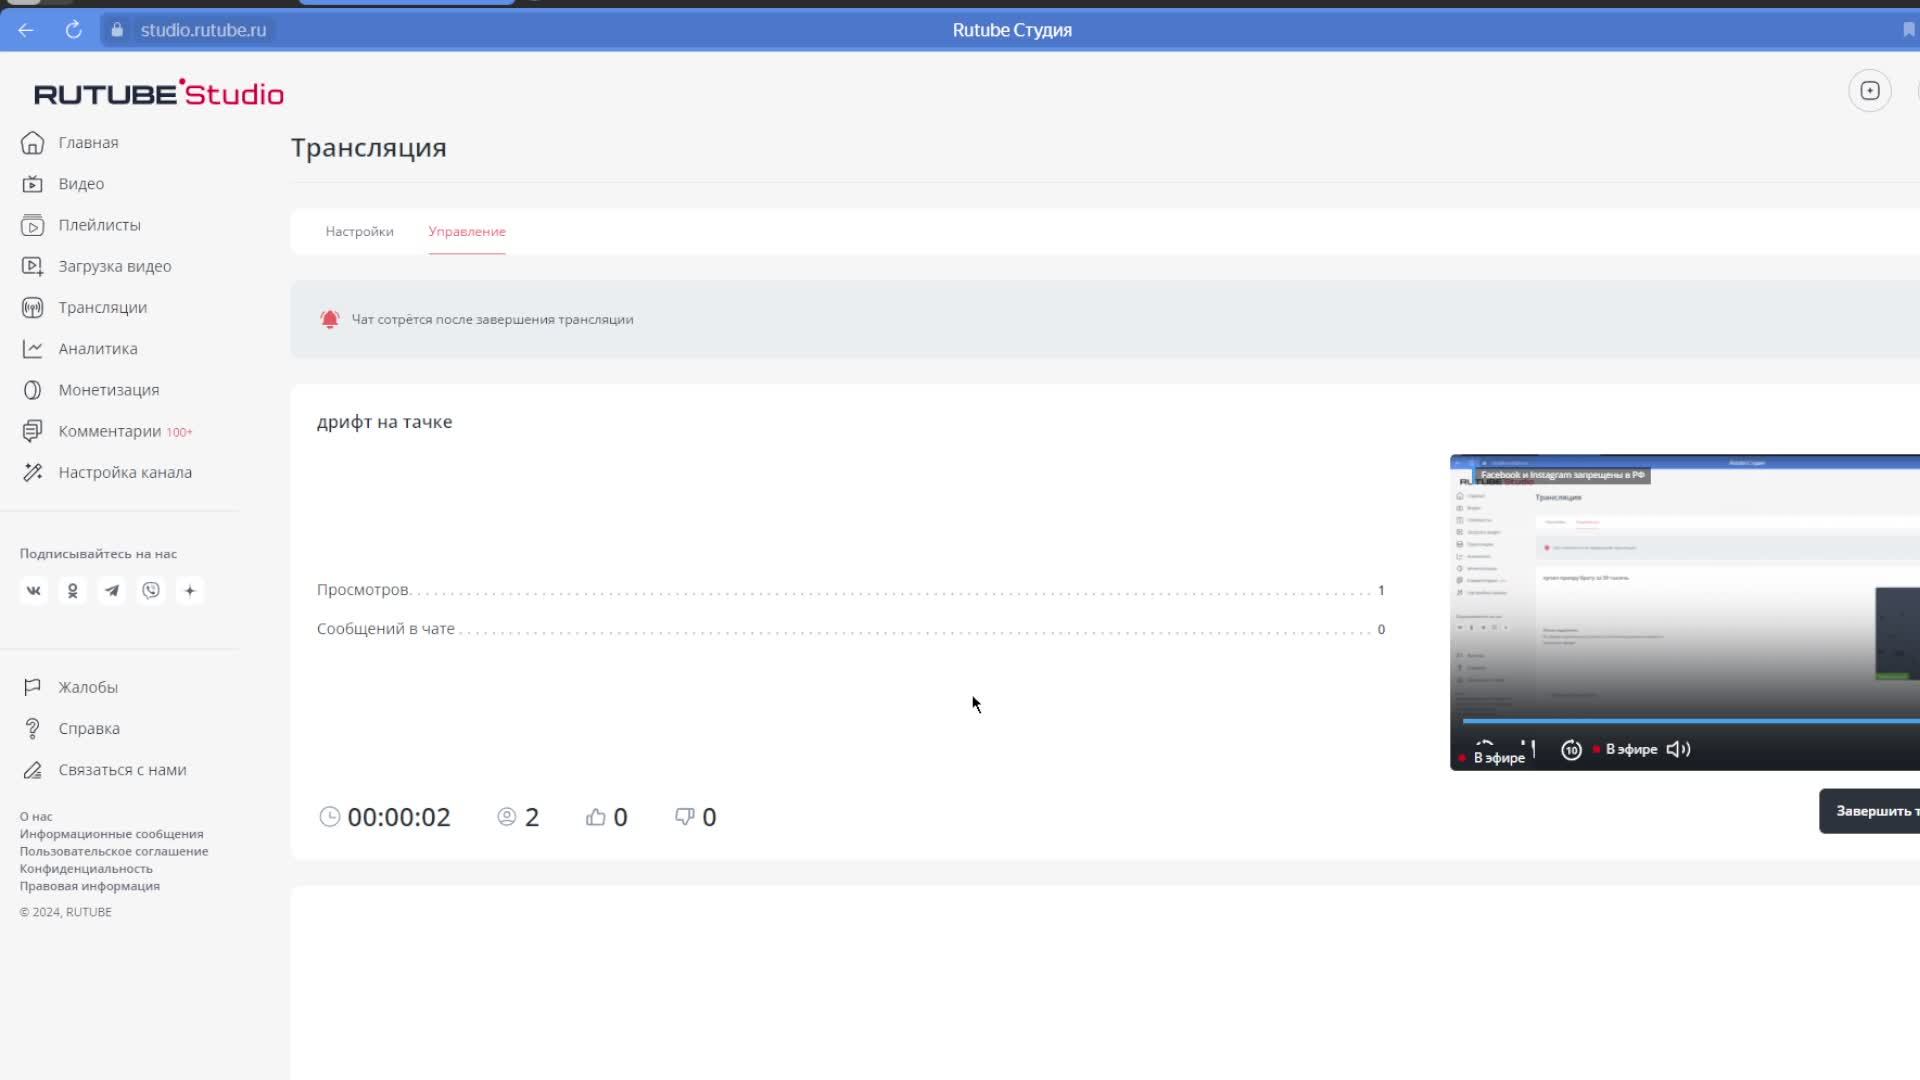Mute the player's volume speaker icon
Screen dimensions: 1920x1080
pyautogui.click(x=1678, y=749)
